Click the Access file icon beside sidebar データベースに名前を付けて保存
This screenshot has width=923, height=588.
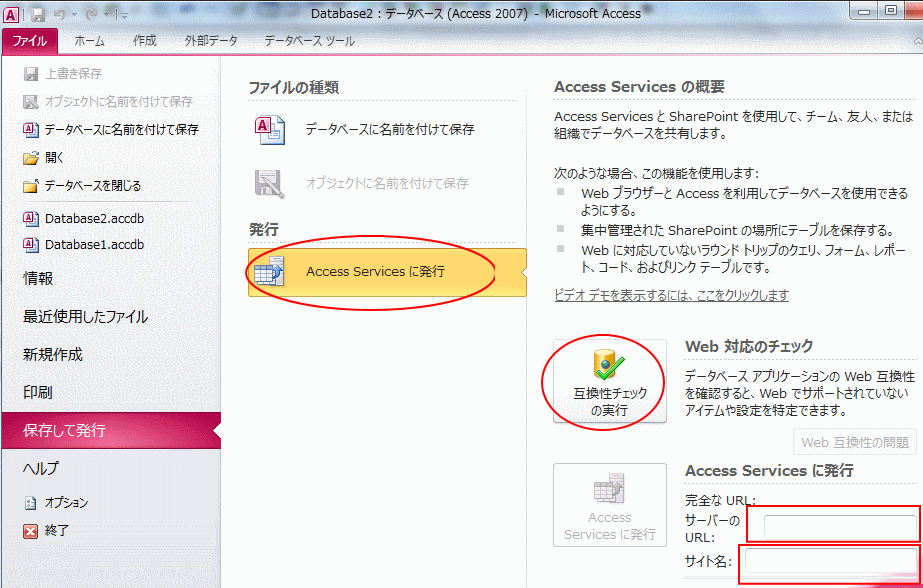coord(31,129)
